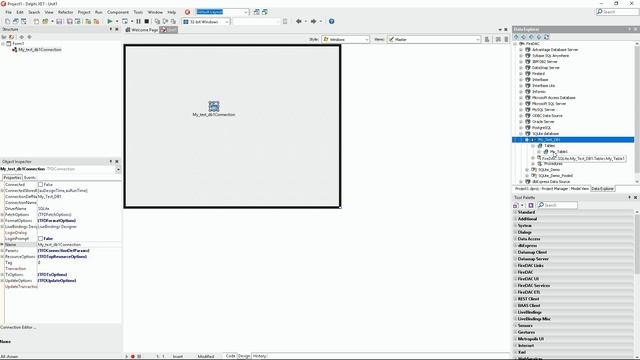
Task: Pin the Data Explorer panel
Action: [629, 29]
